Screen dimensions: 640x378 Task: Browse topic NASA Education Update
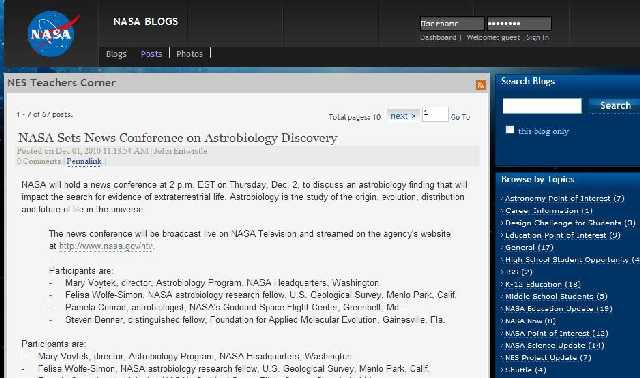(x=558, y=309)
